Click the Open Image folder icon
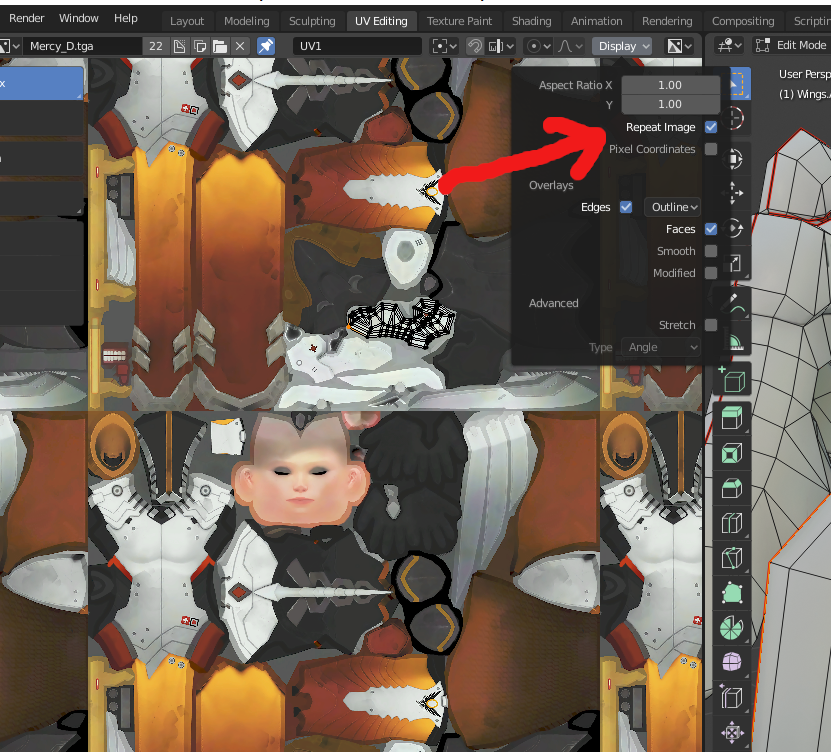 [220, 46]
